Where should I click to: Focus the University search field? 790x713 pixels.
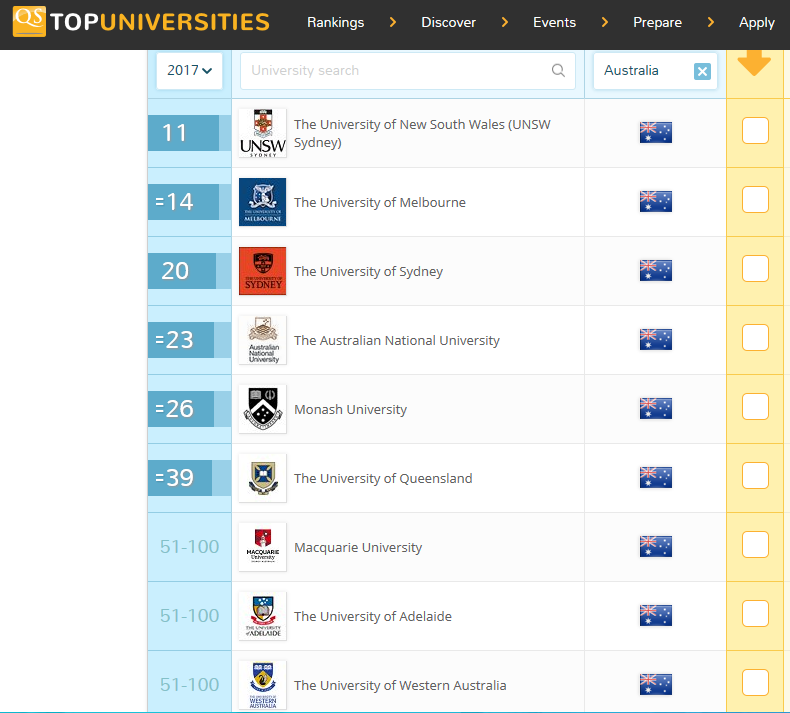[x=408, y=71]
